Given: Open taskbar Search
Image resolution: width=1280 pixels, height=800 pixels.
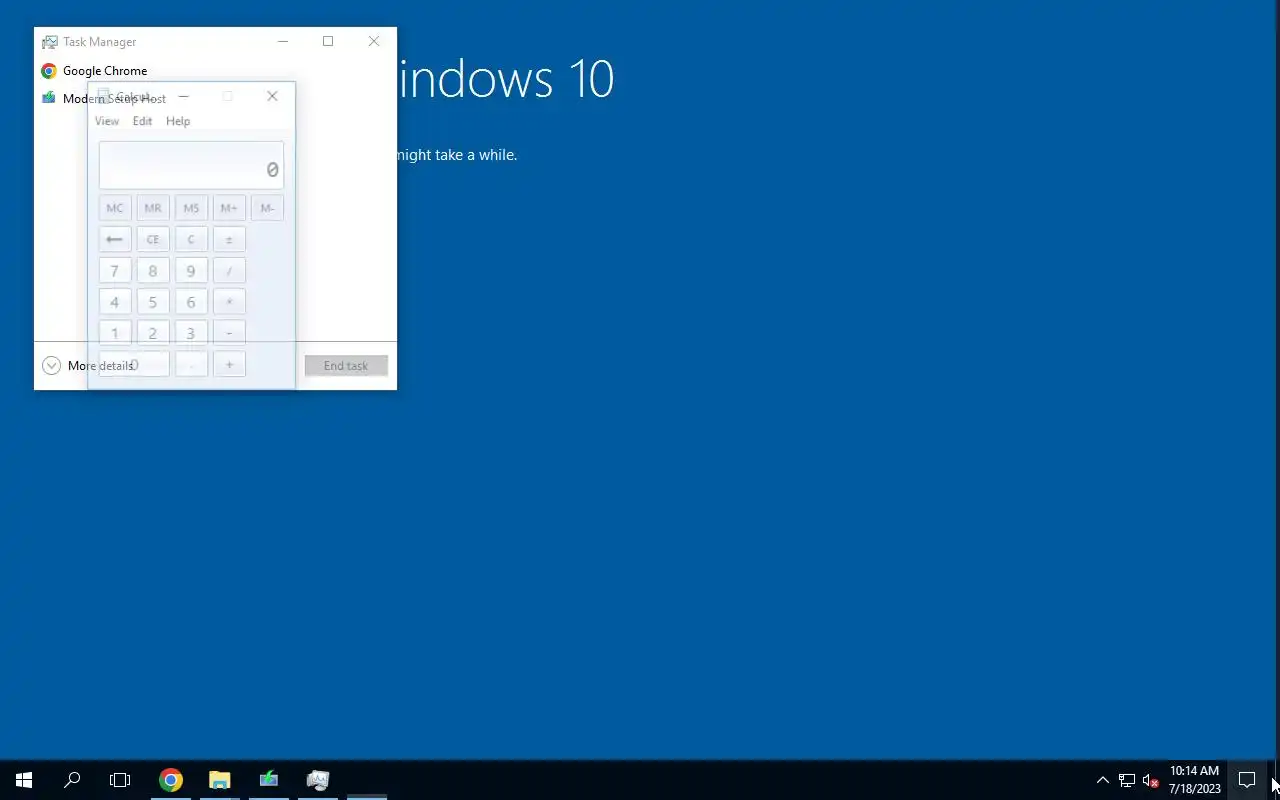Looking at the screenshot, I should click(72, 780).
